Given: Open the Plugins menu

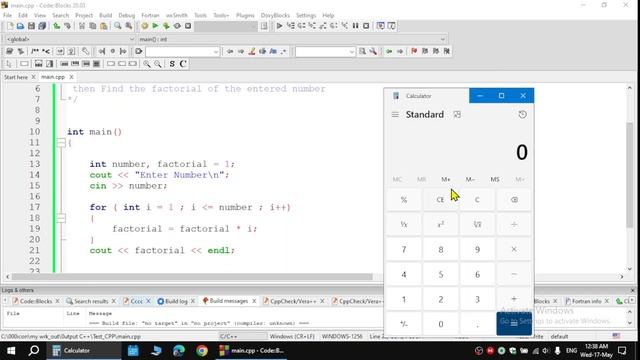Looking at the screenshot, I should tap(245, 15).
